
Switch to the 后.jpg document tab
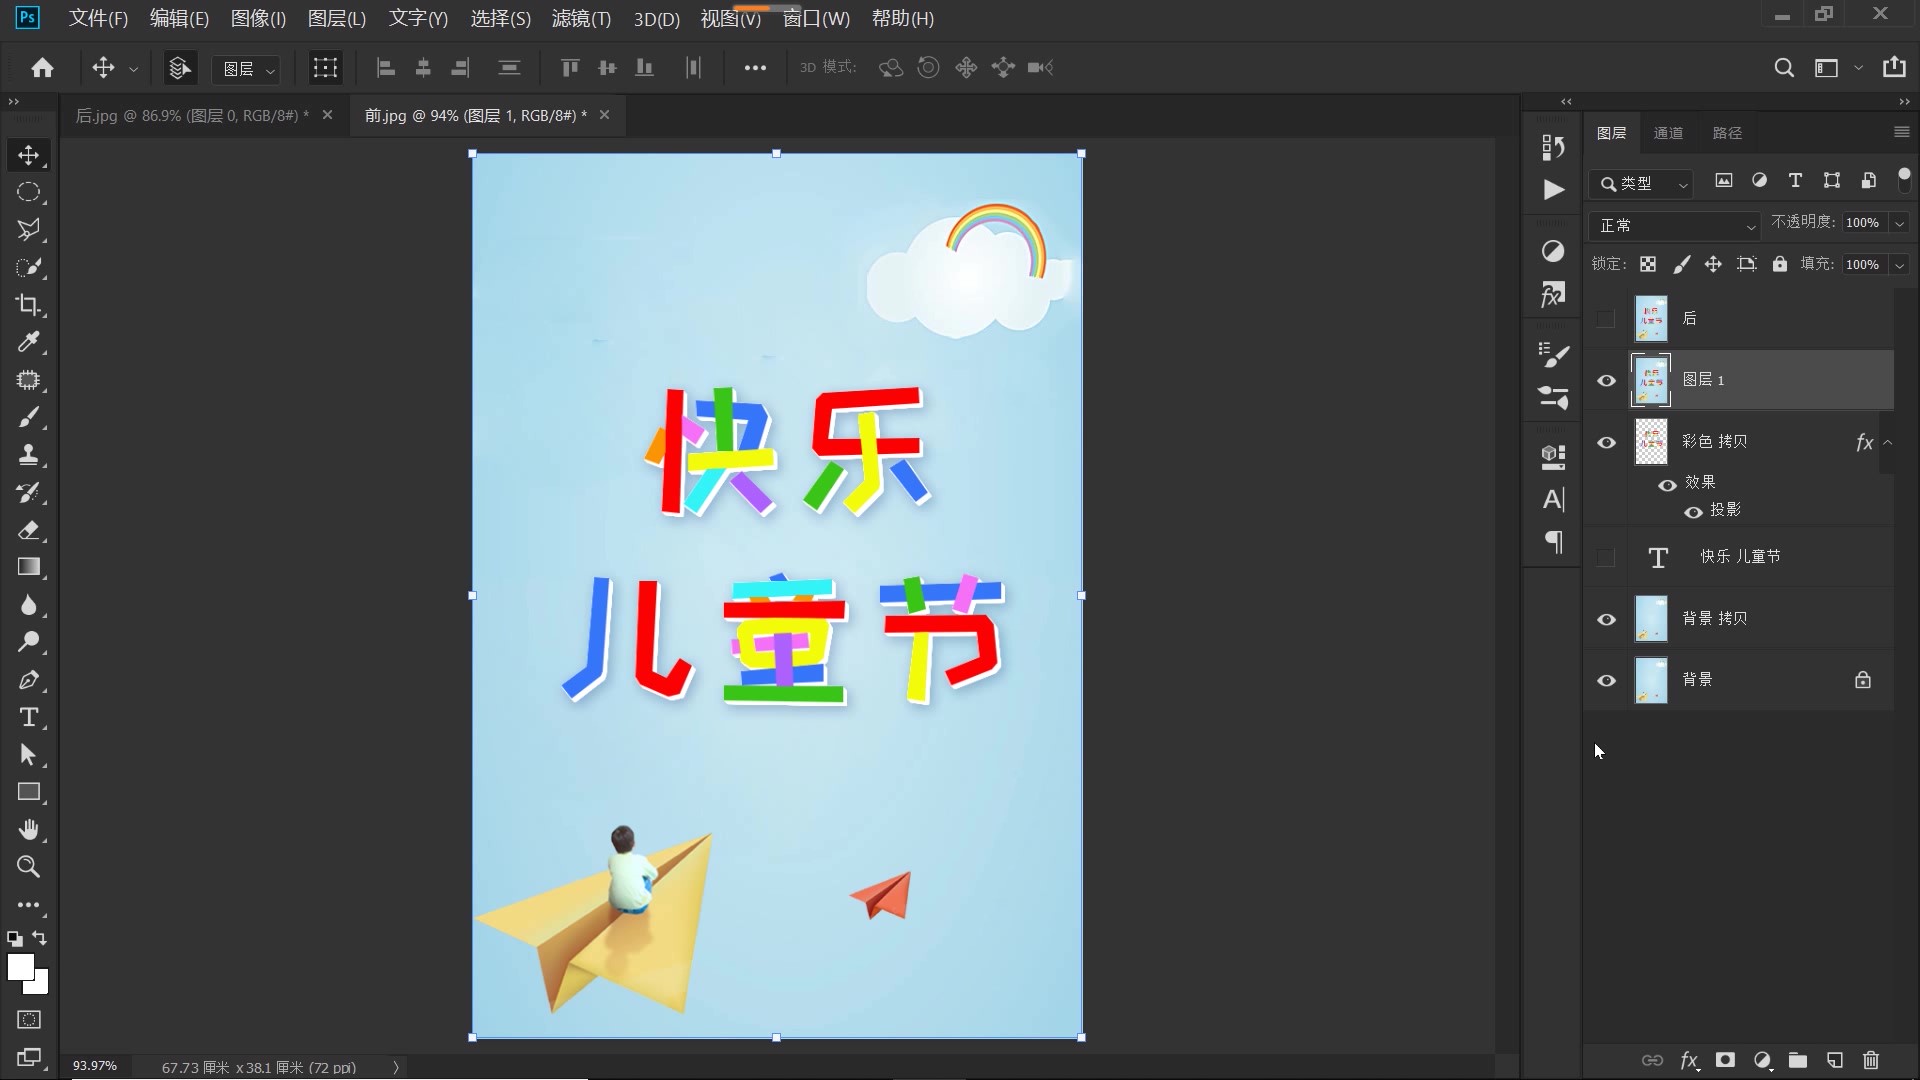(x=193, y=116)
